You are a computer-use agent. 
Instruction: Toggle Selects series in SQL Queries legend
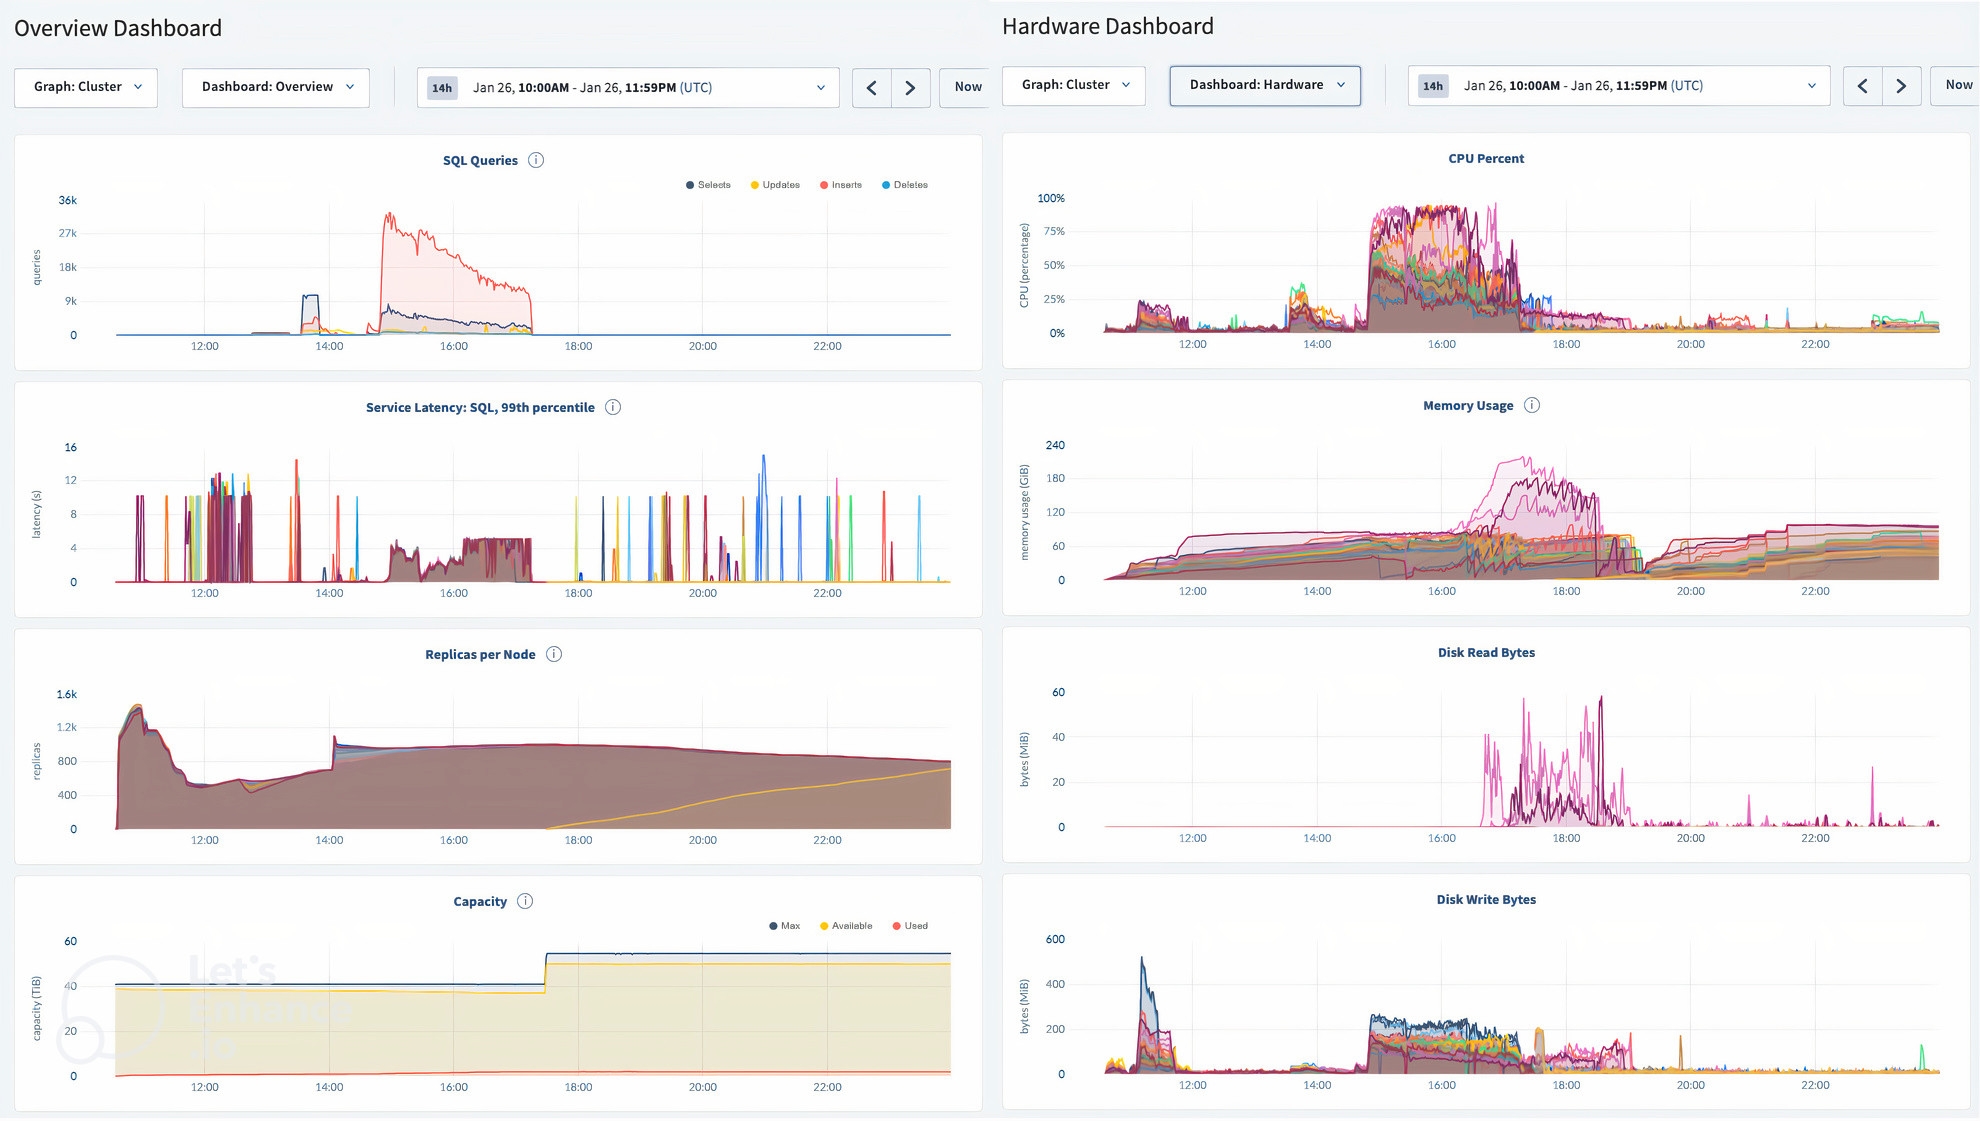tap(708, 185)
